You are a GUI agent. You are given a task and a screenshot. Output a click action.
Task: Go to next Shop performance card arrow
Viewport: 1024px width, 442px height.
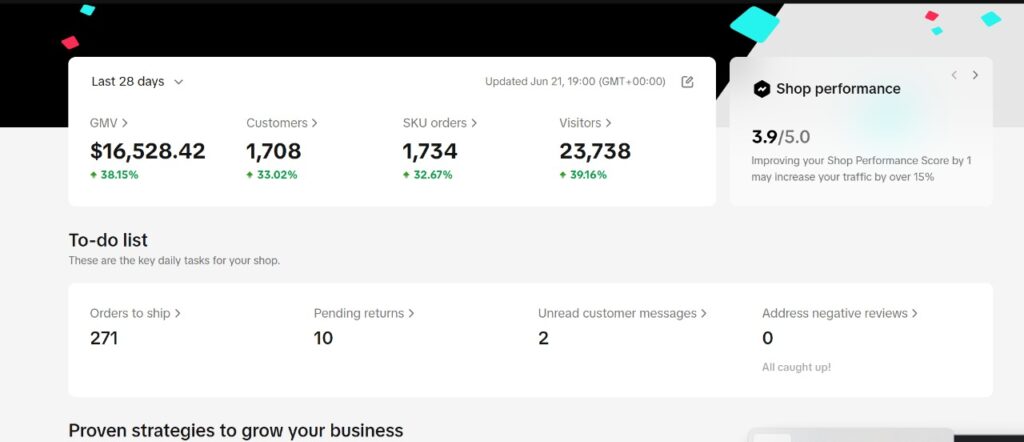tap(975, 75)
